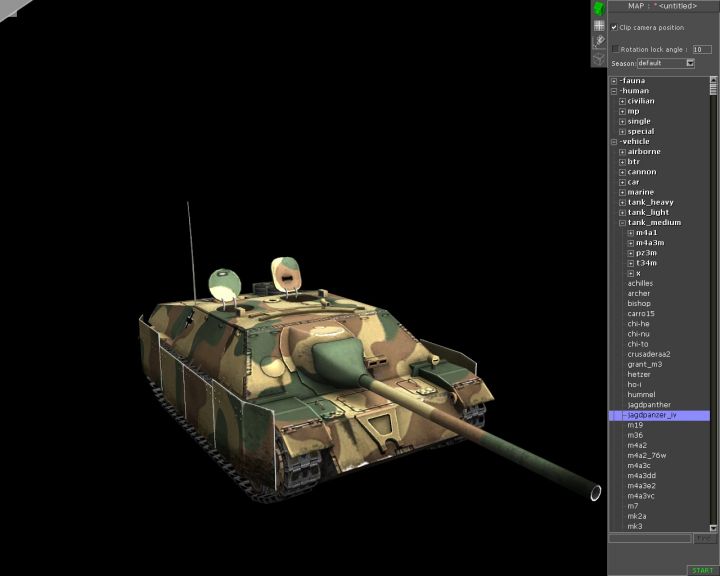Choose m4a2_76w from the list
Screen dimensions: 720x576
coord(649,456)
